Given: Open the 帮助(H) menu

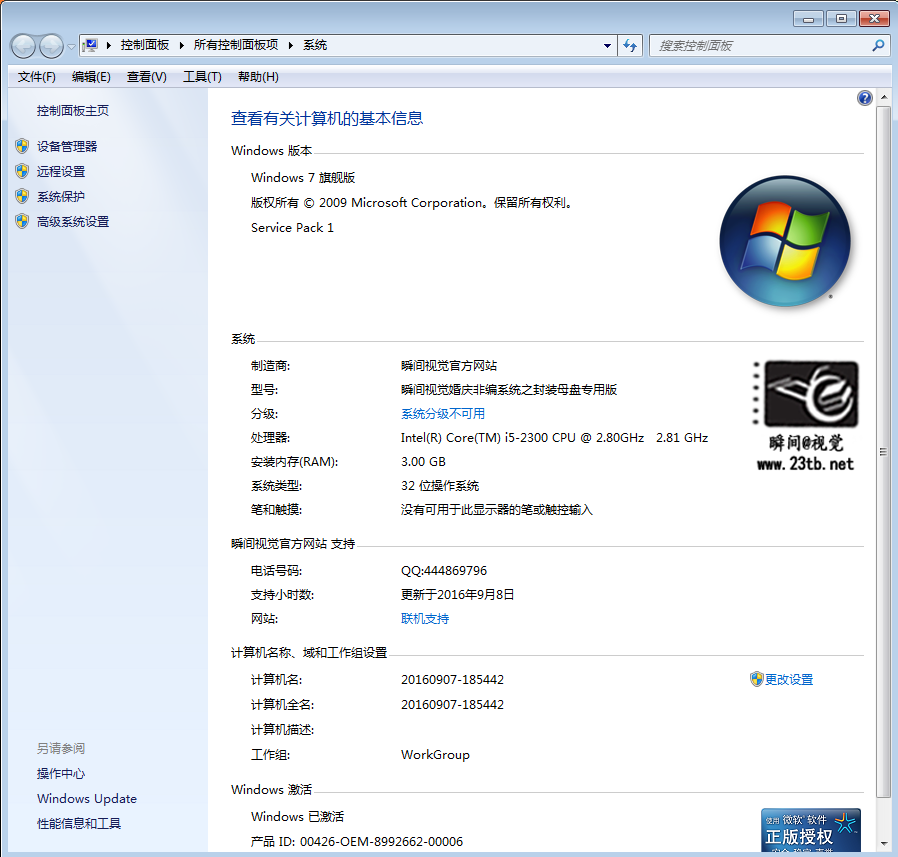Looking at the screenshot, I should click(x=258, y=77).
